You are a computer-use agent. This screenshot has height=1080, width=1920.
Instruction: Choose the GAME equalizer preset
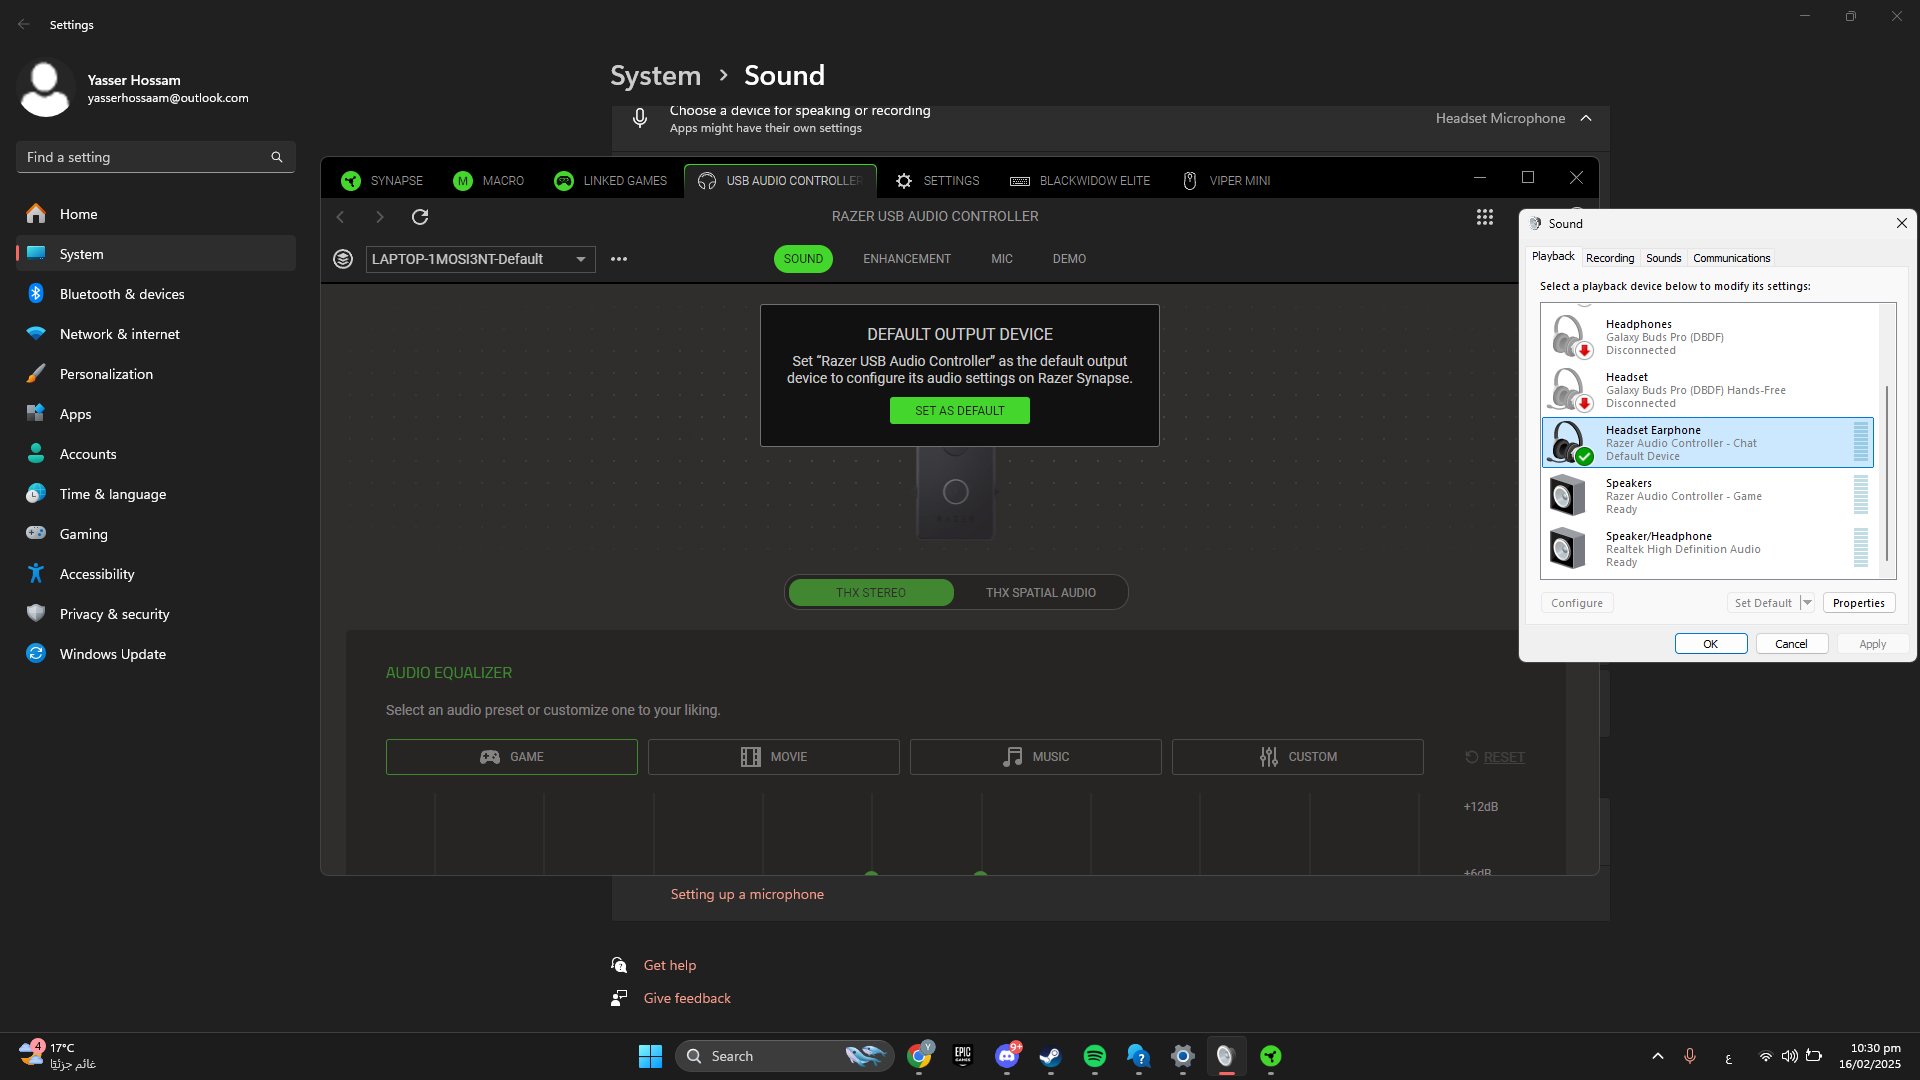512,757
